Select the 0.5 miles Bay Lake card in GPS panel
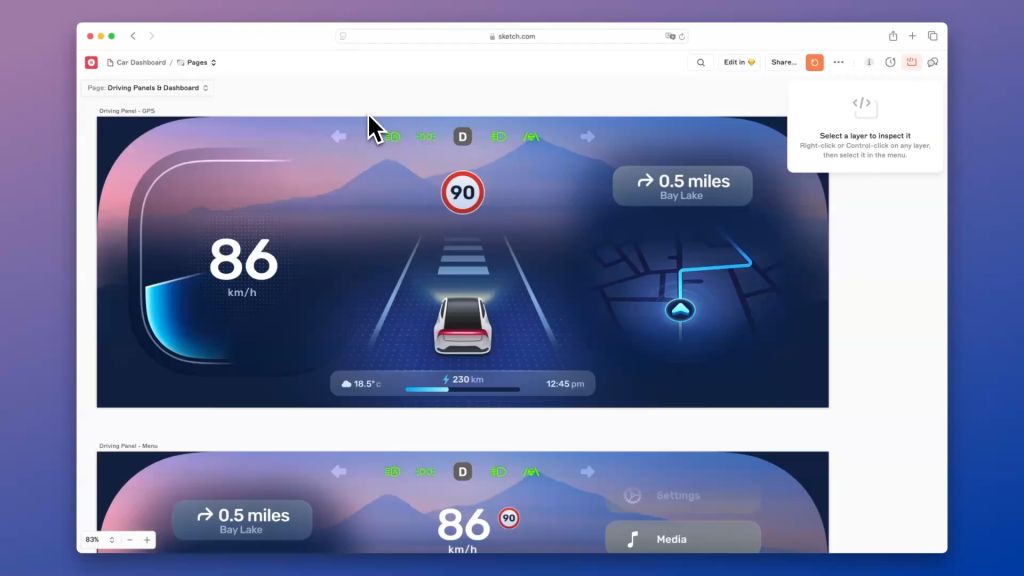The image size is (1024, 576). pos(682,186)
